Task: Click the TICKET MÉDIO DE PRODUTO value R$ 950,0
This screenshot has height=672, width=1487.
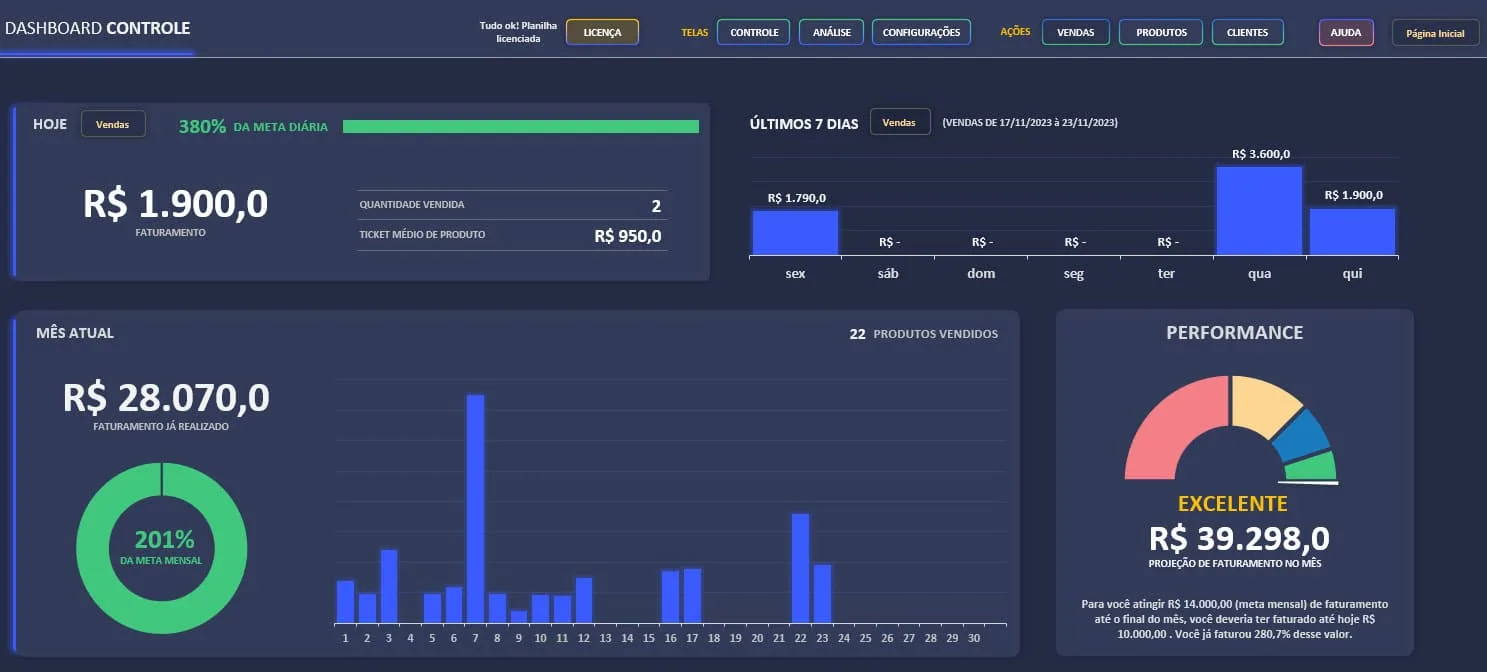Action: (x=627, y=236)
